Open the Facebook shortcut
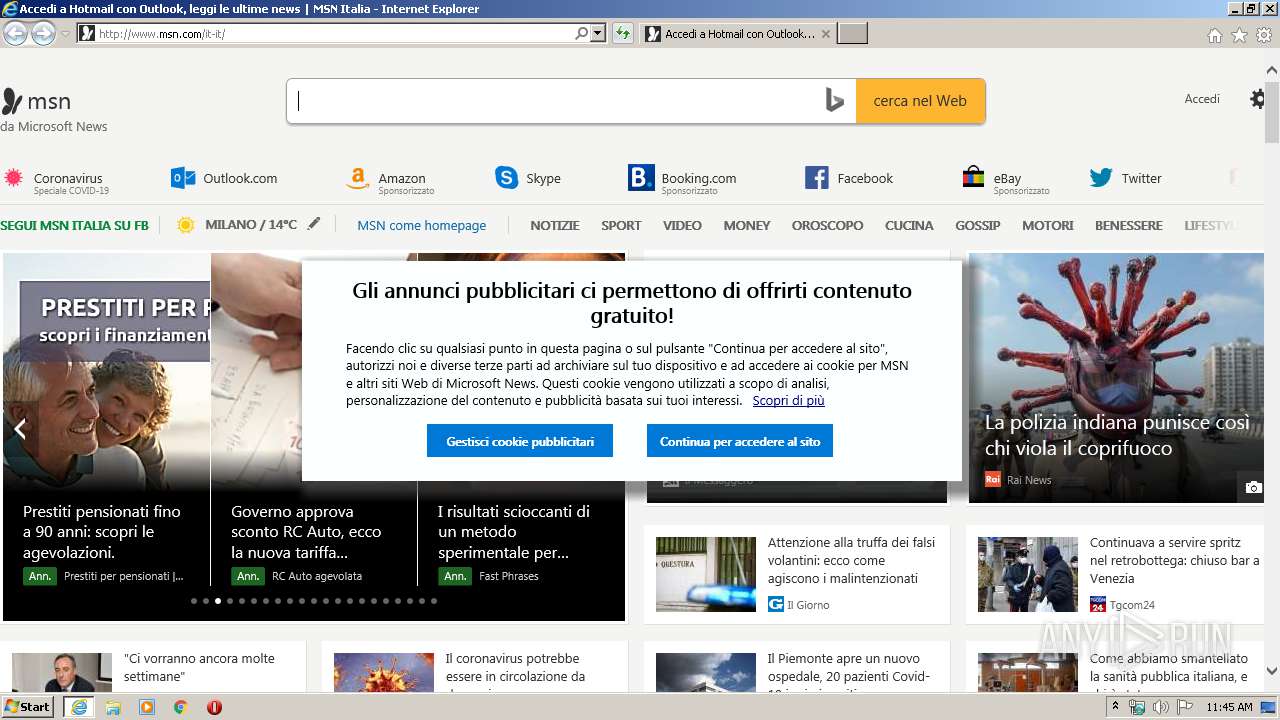 (849, 178)
